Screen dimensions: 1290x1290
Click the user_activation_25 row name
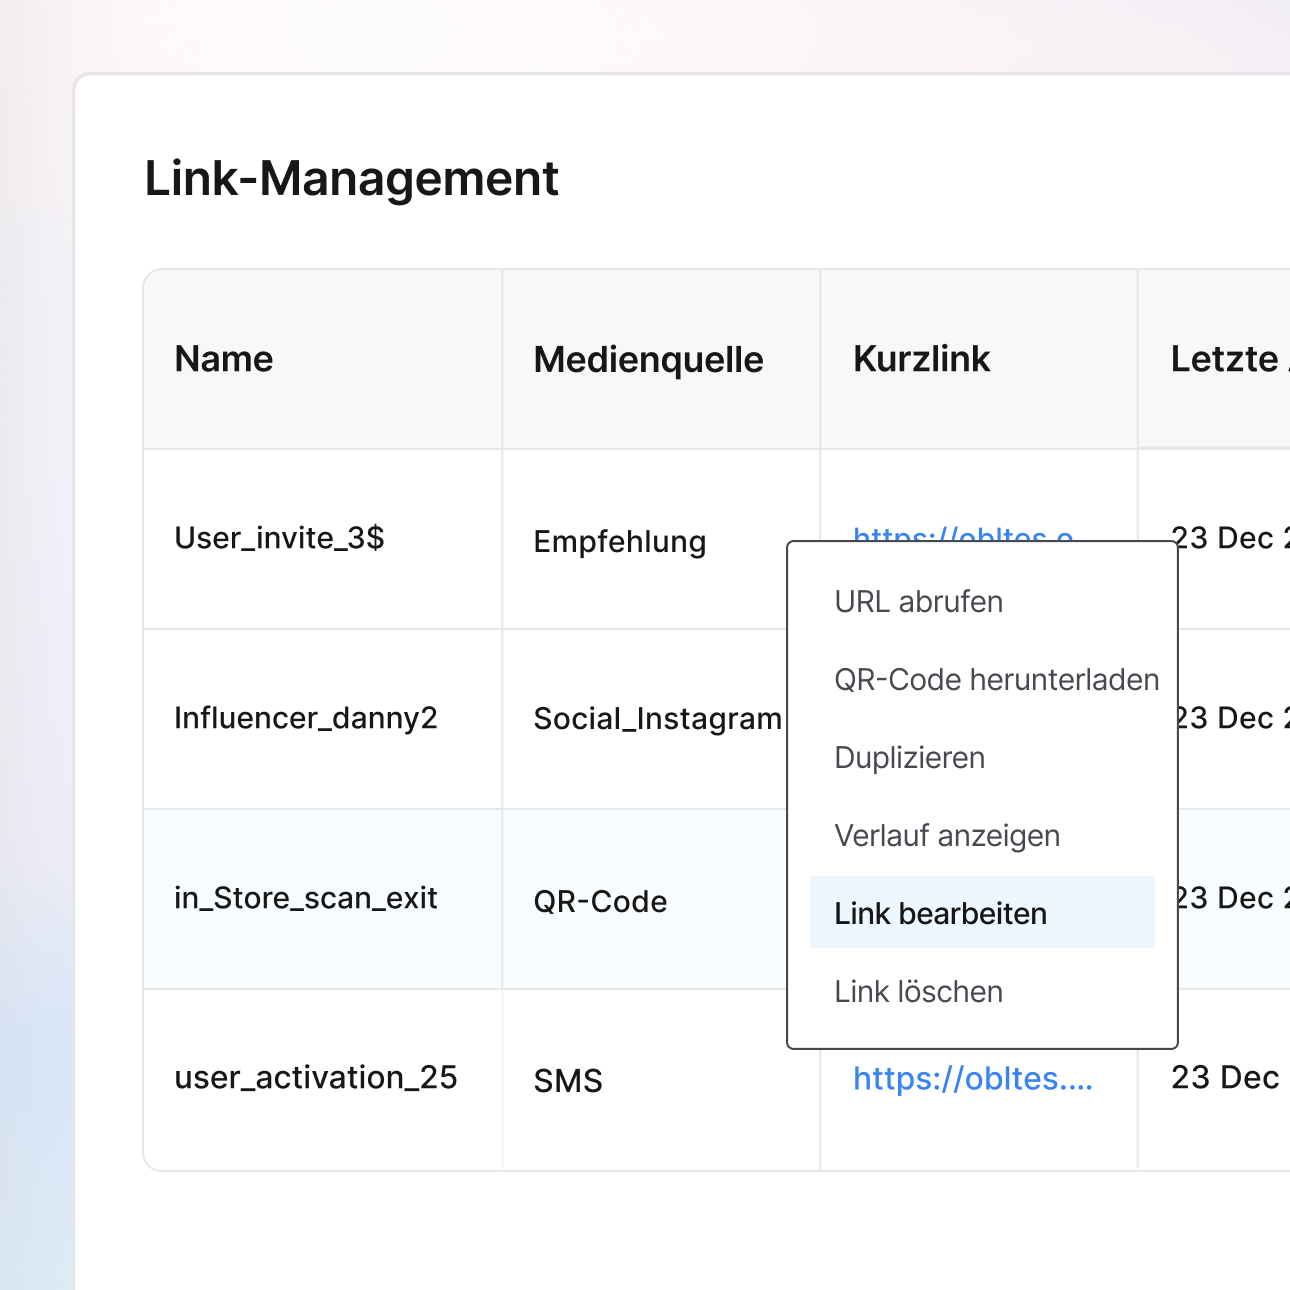(x=315, y=1078)
